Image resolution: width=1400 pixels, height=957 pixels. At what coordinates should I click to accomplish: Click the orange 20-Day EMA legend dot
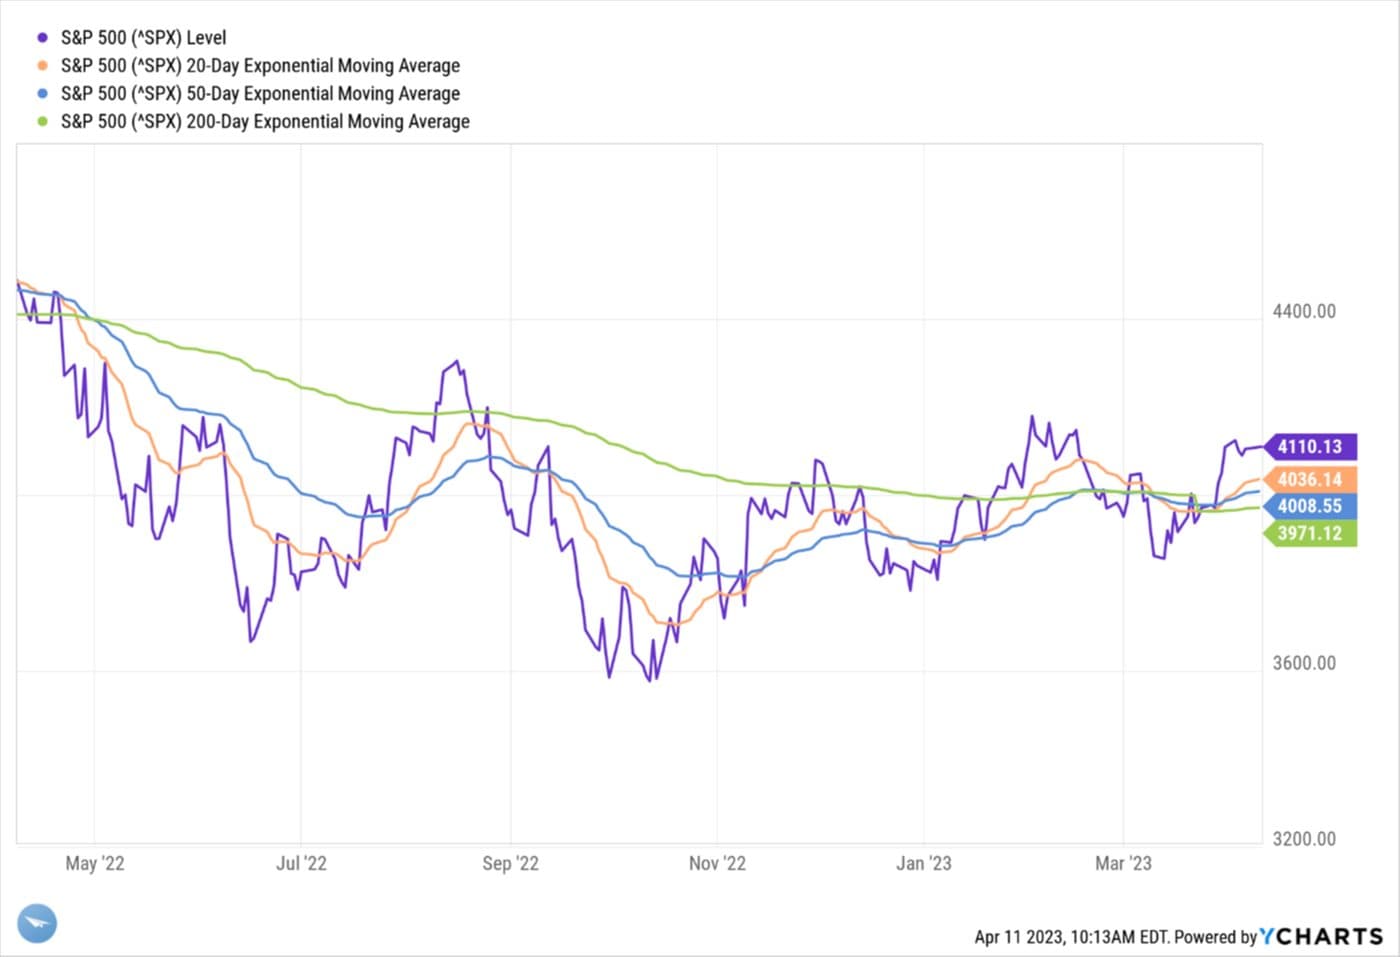click(42, 66)
